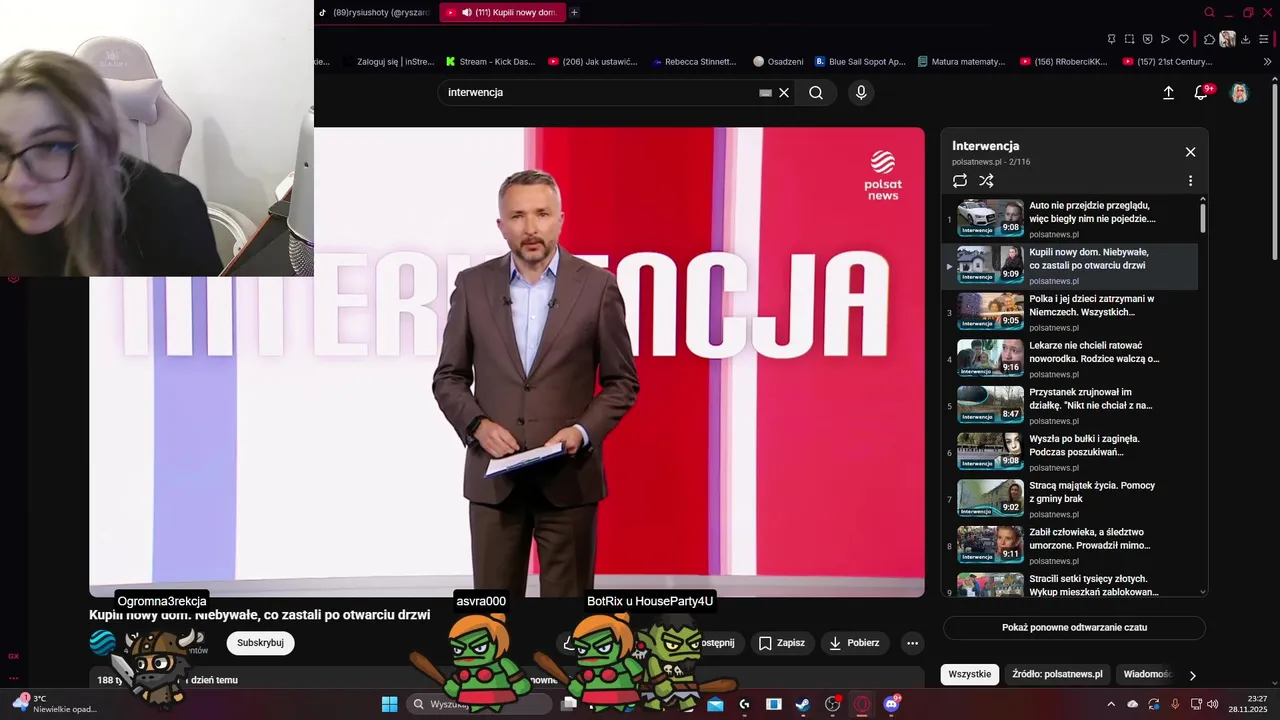Open Discord from the taskbar

pos(891,704)
